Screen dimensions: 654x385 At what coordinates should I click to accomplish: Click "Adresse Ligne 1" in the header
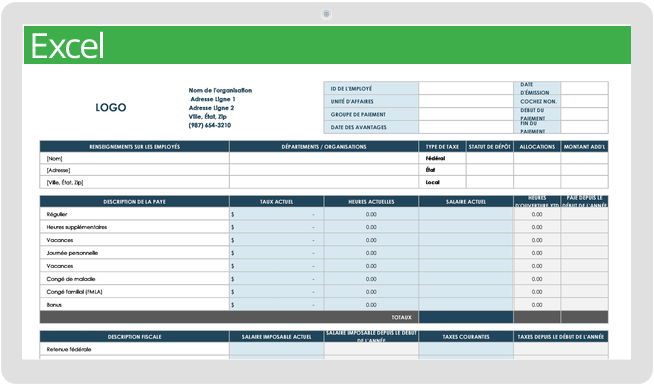(213, 99)
